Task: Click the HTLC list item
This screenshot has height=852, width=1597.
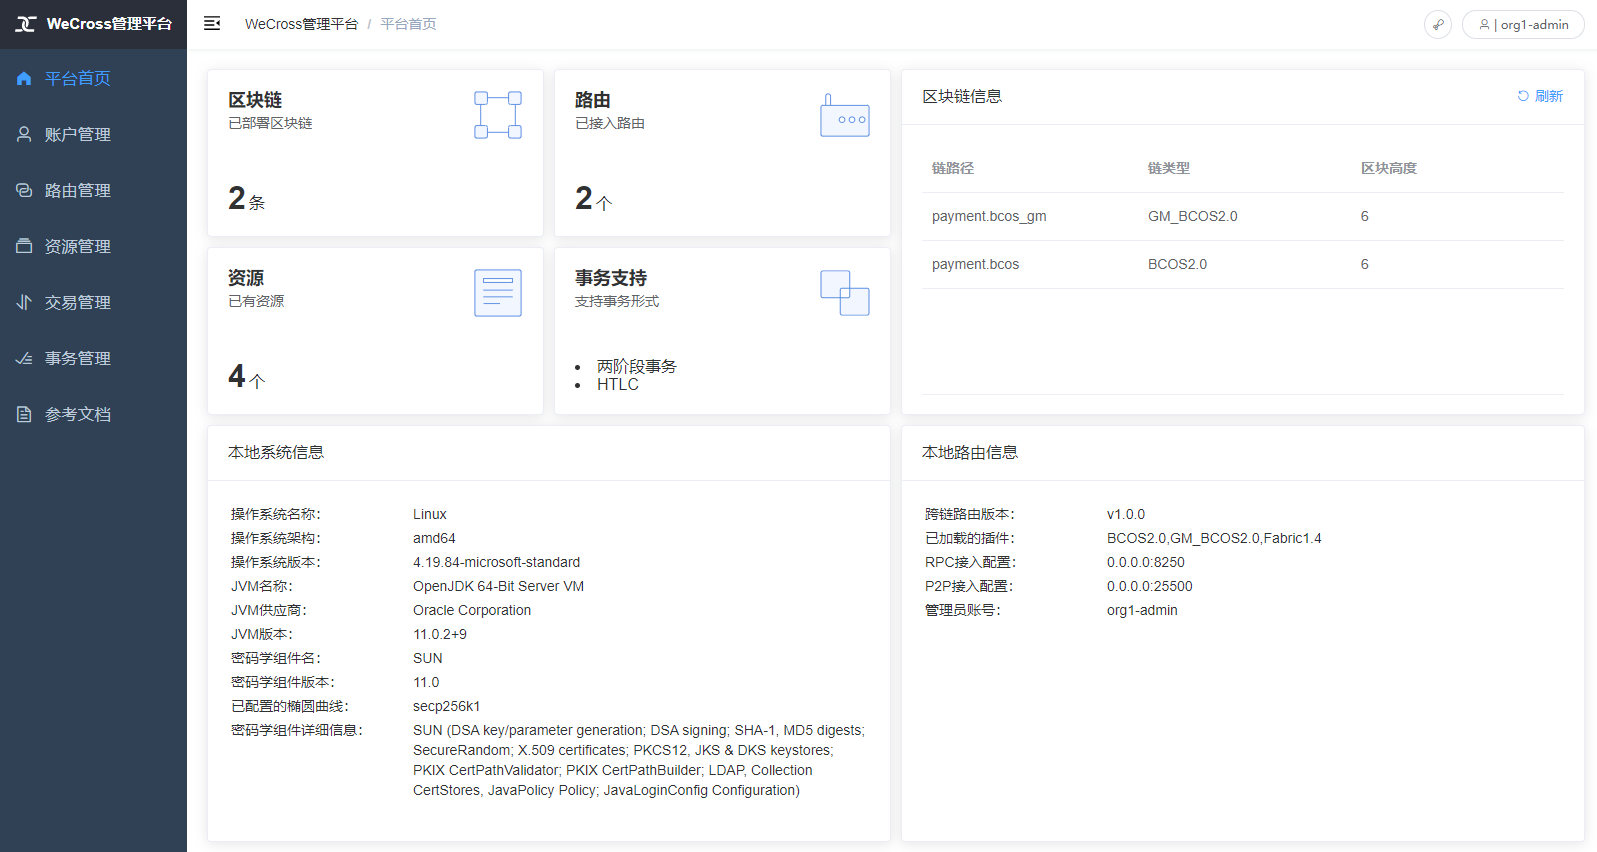Action: click(618, 384)
